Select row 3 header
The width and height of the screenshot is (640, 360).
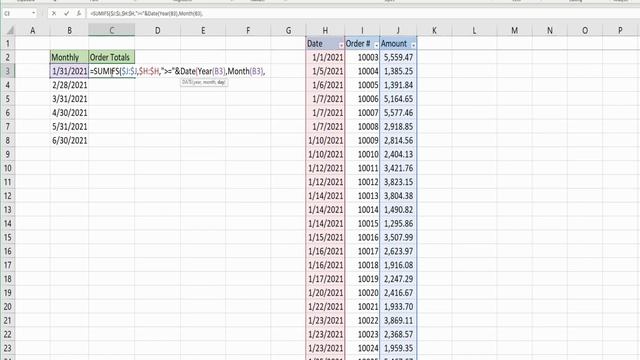pyautogui.click(x=8, y=71)
